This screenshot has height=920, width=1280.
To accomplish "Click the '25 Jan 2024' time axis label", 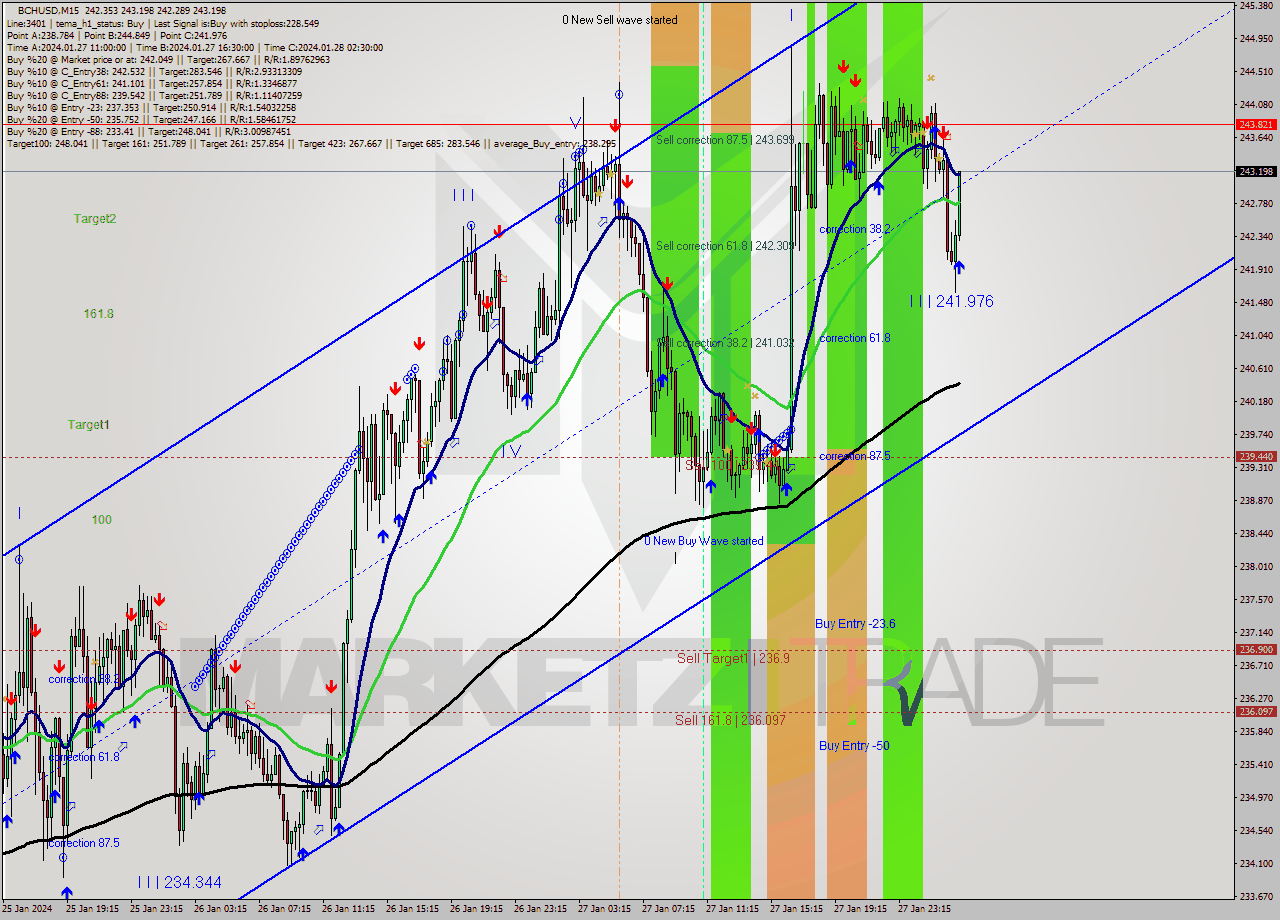I will 27,910.
